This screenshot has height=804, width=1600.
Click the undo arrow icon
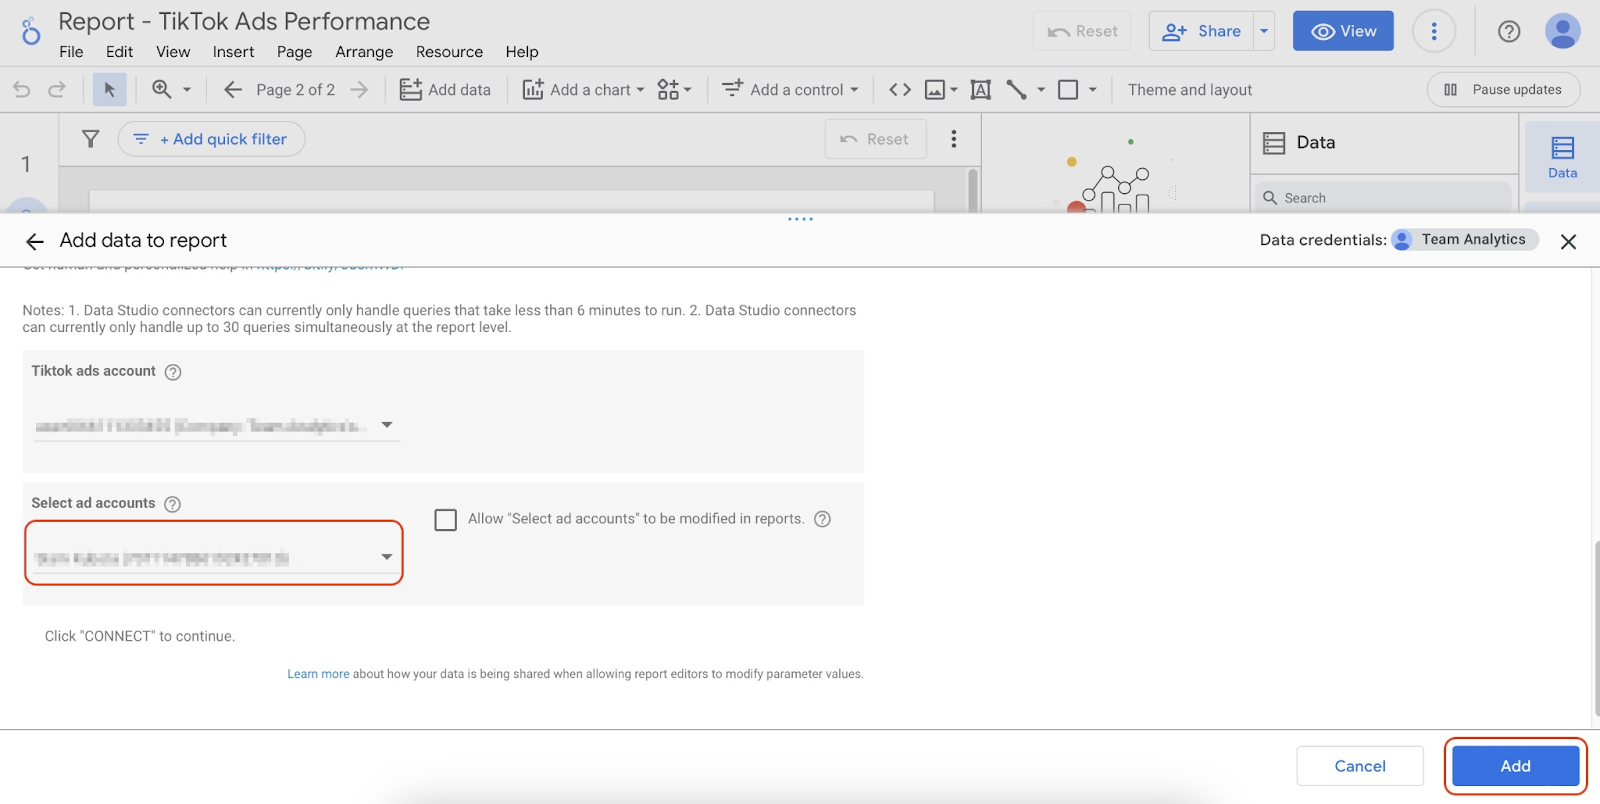(x=22, y=90)
